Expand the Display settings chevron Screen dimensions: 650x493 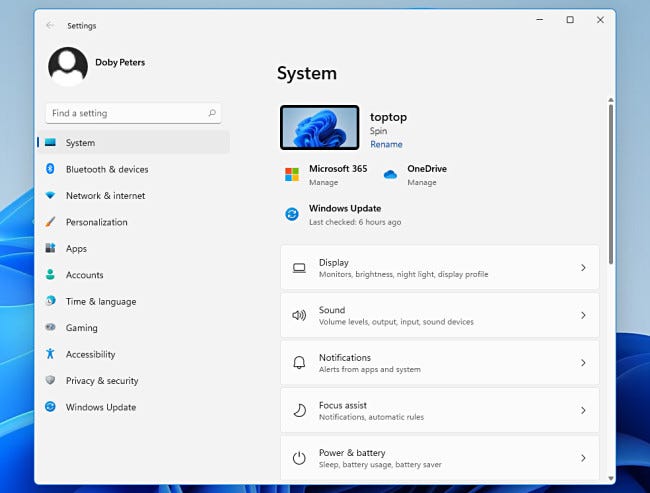[x=583, y=268]
